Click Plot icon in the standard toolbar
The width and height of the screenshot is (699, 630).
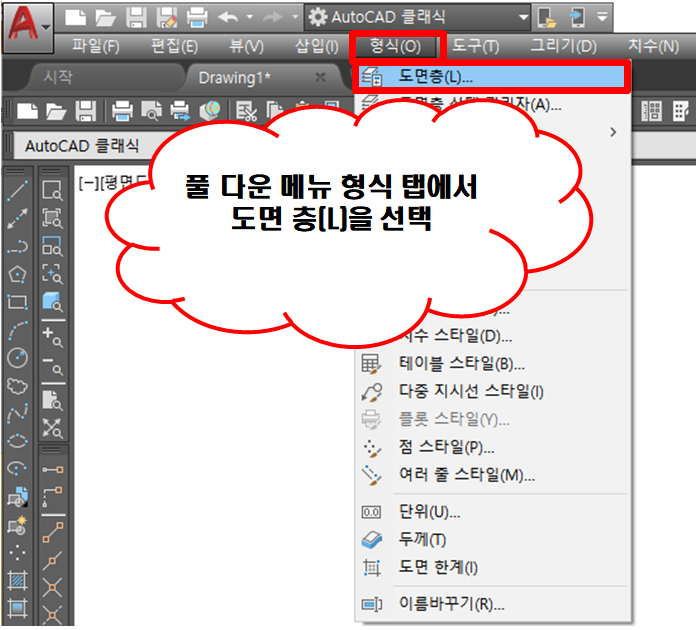click(x=122, y=111)
